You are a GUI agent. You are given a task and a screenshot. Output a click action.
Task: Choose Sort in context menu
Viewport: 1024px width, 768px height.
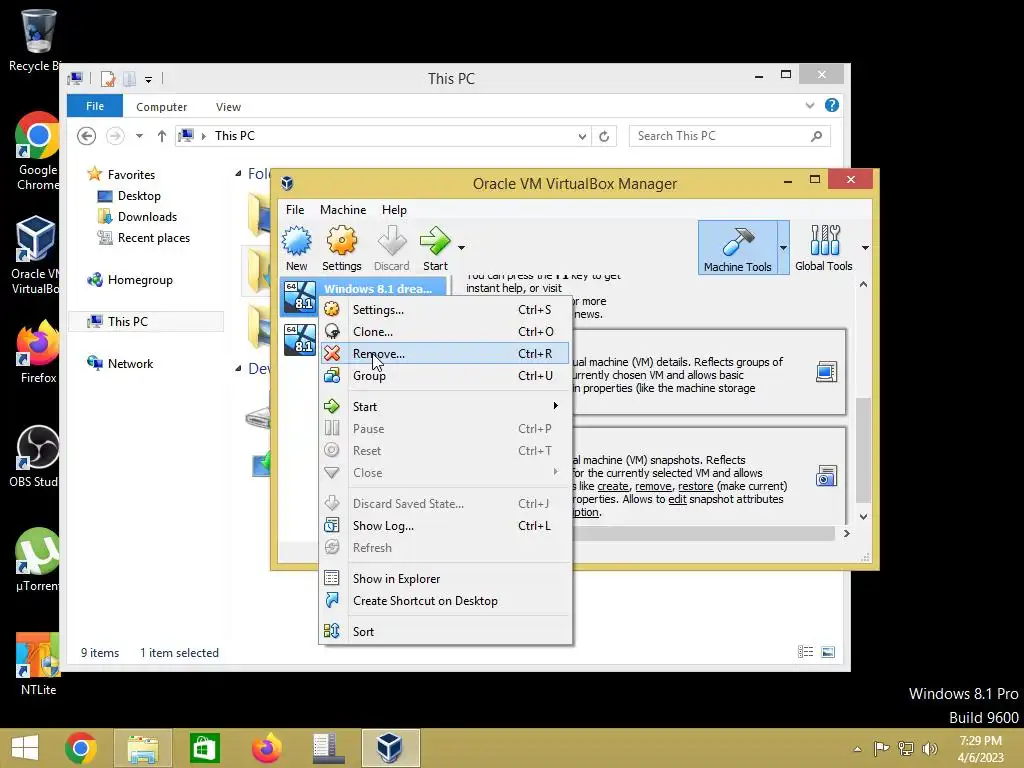tap(445, 632)
